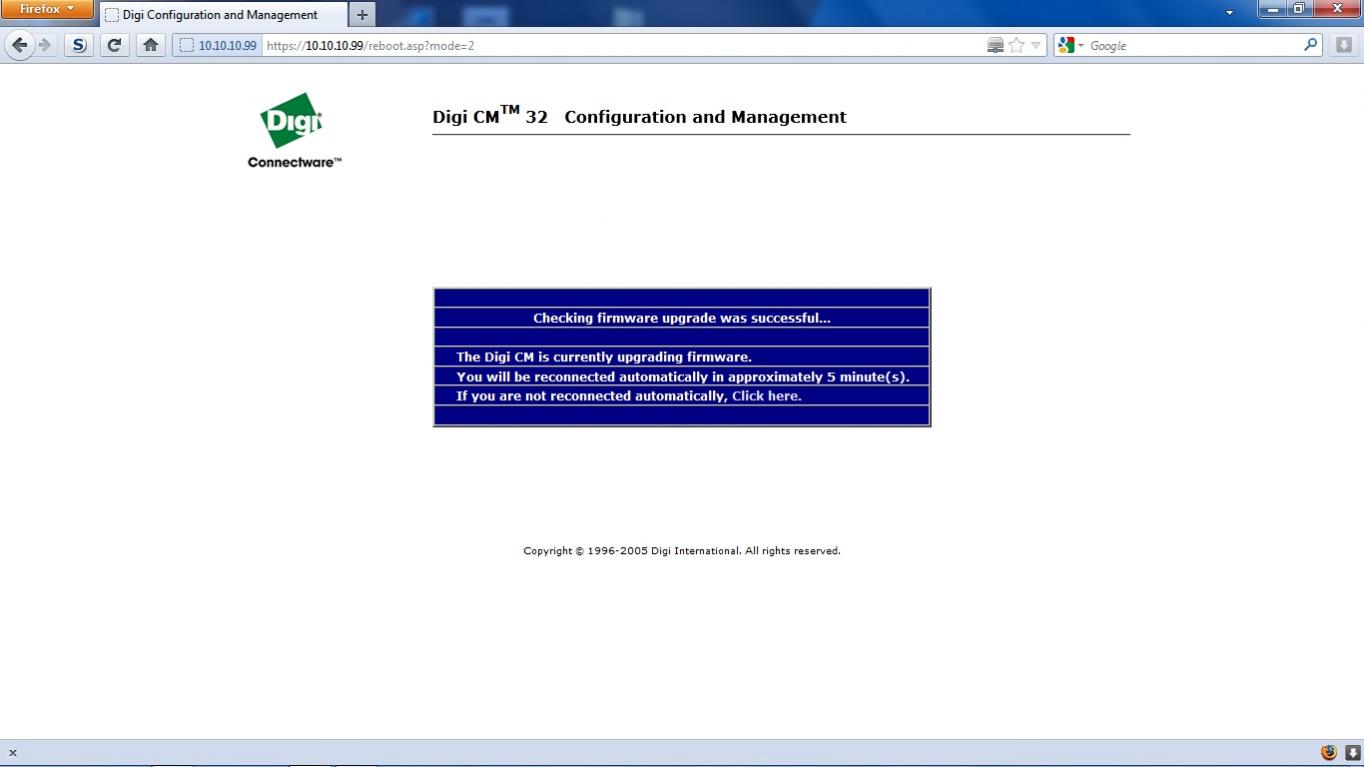Viewport: 1364px width, 767px height.
Task: Close the add-on bar with the x
Action: tap(12, 753)
